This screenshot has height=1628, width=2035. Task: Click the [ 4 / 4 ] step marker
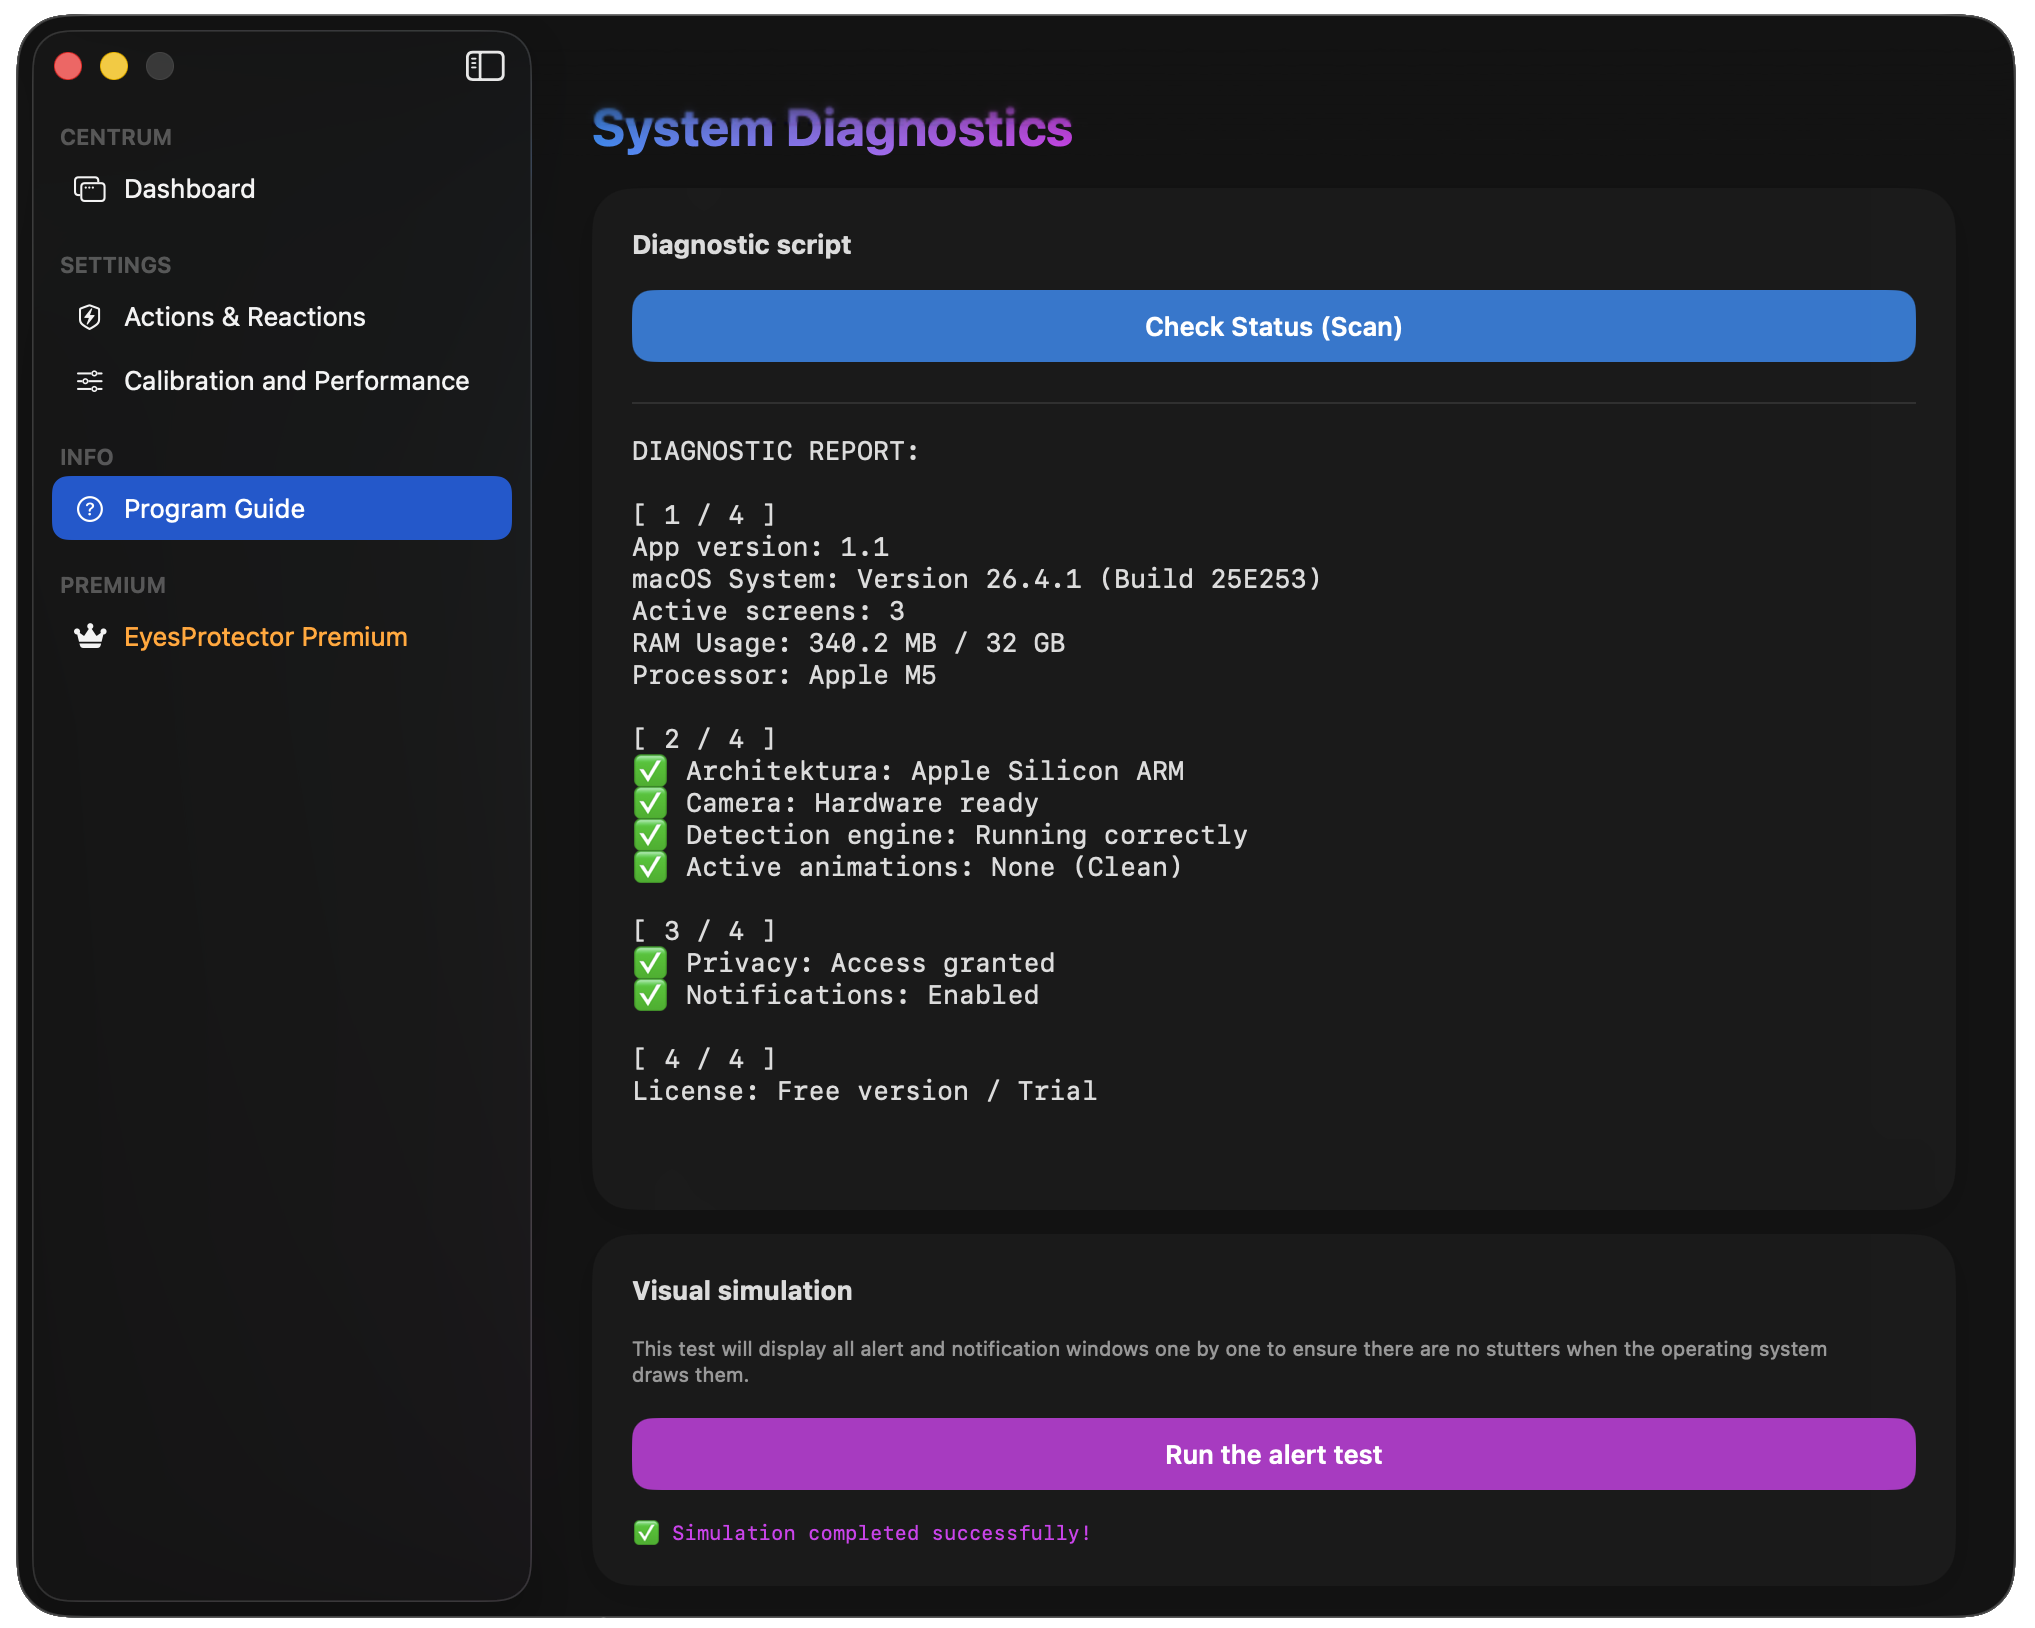(x=704, y=1059)
